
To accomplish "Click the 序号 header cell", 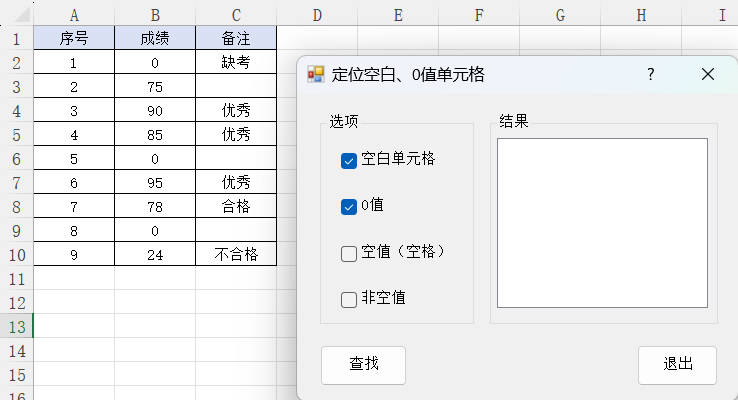I will pos(74,39).
